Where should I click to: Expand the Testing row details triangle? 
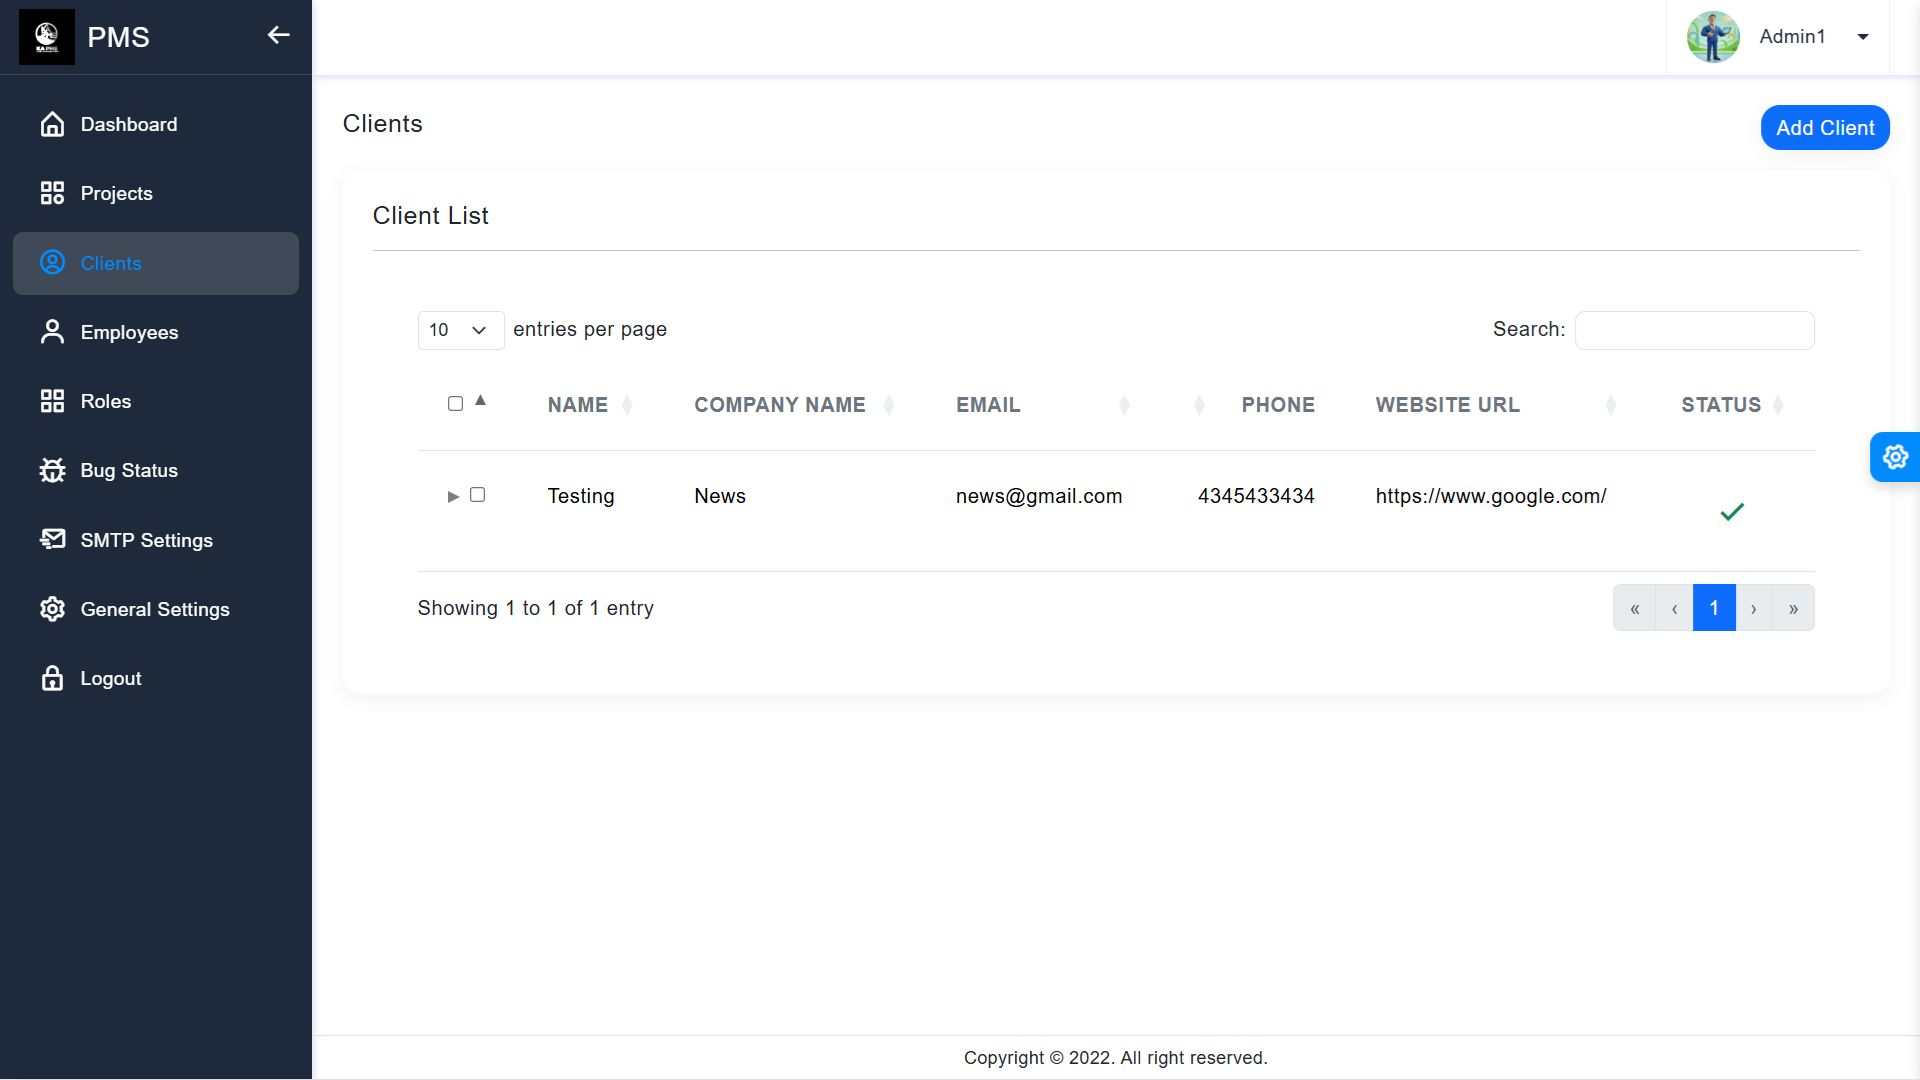tap(453, 496)
